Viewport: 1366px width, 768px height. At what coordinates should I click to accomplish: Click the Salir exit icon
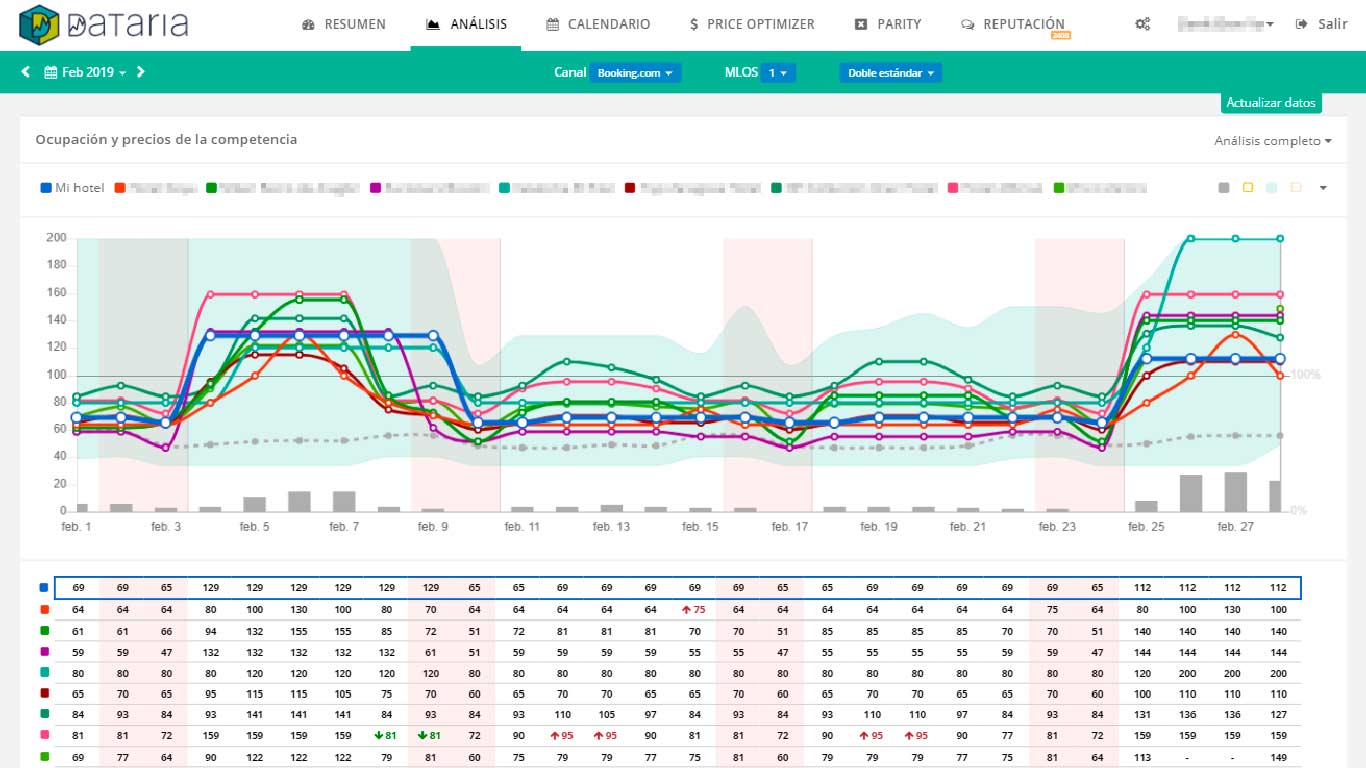[x=1301, y=24]
